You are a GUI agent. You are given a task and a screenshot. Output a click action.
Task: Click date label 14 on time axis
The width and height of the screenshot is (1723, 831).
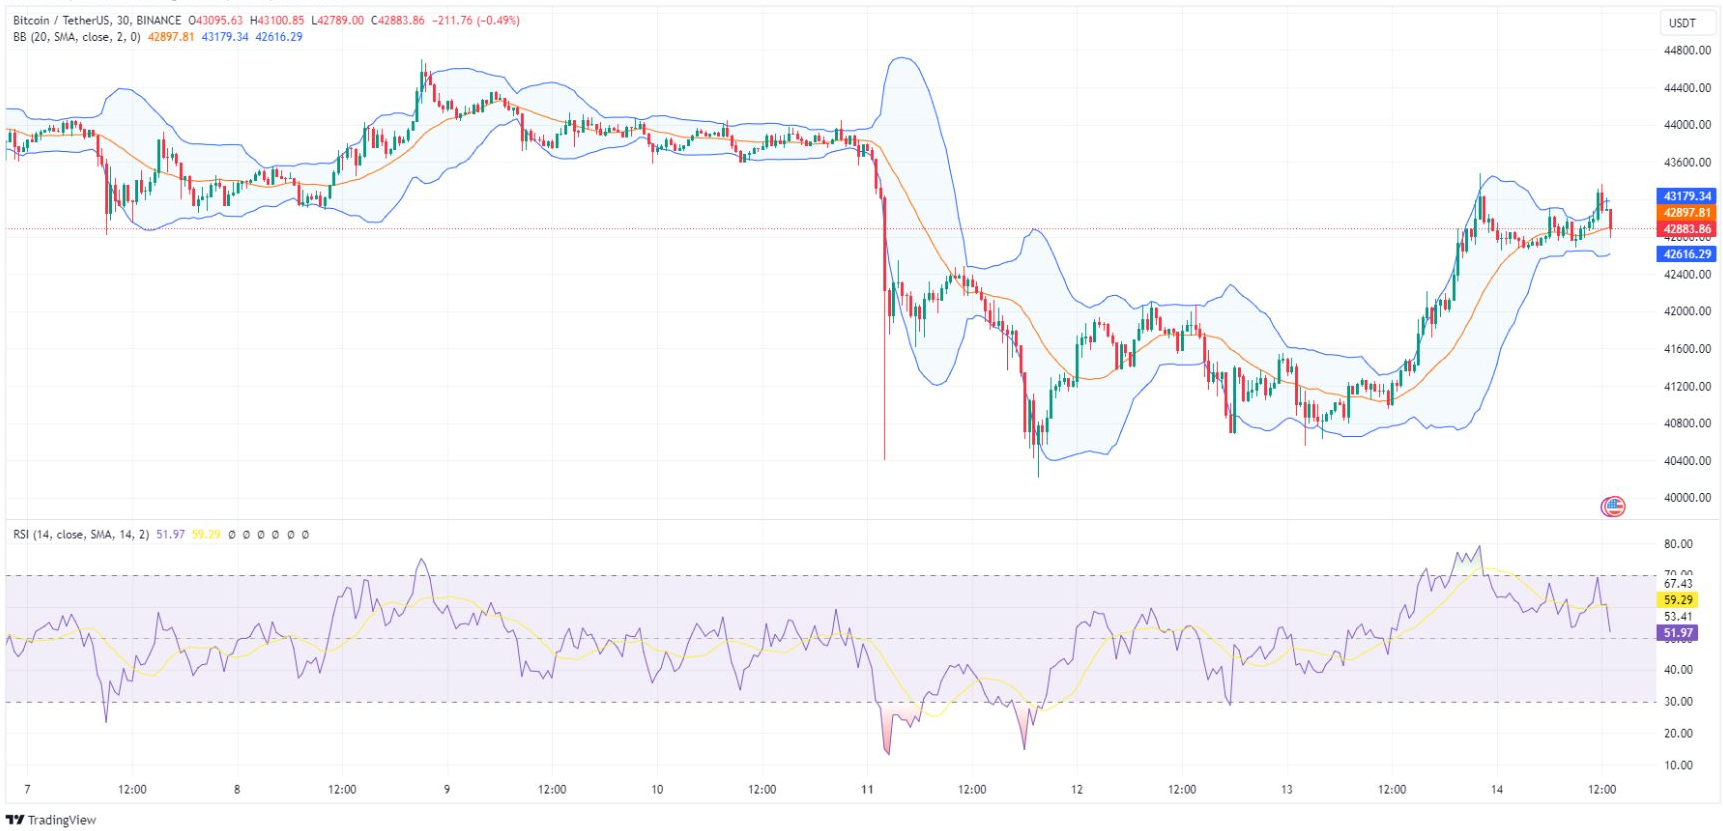point(1497,790)
